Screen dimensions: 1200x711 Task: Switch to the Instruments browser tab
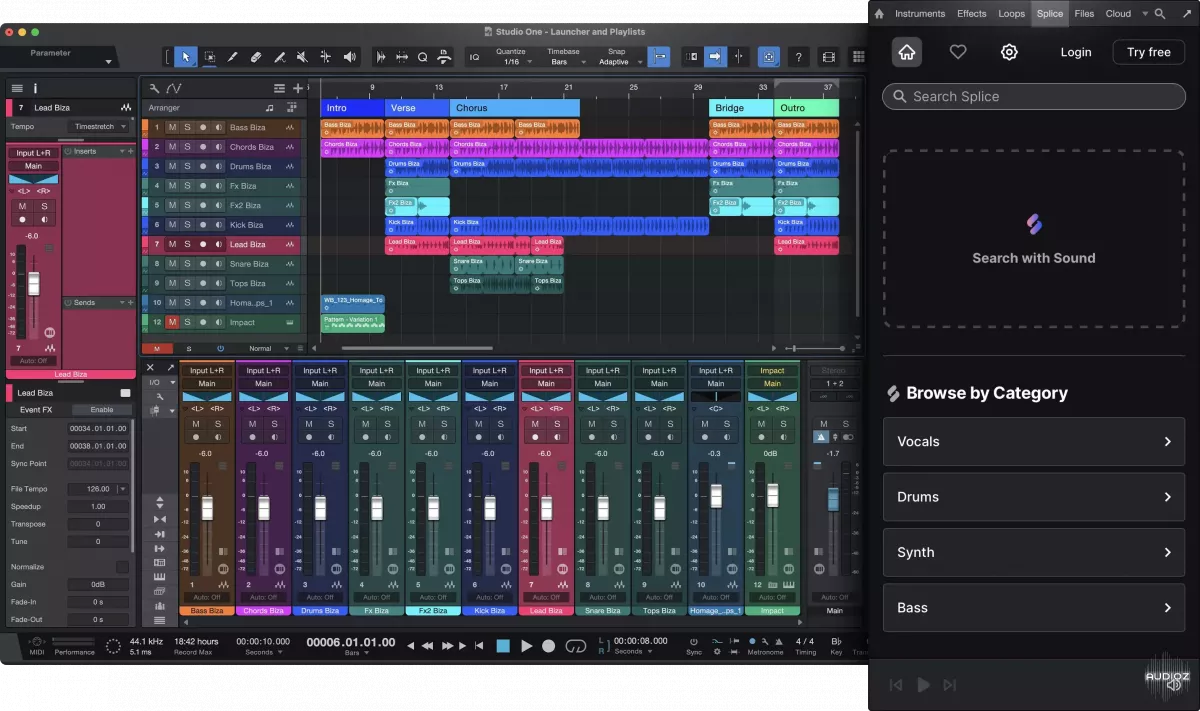pyautogui.click(x=920, y=14)
